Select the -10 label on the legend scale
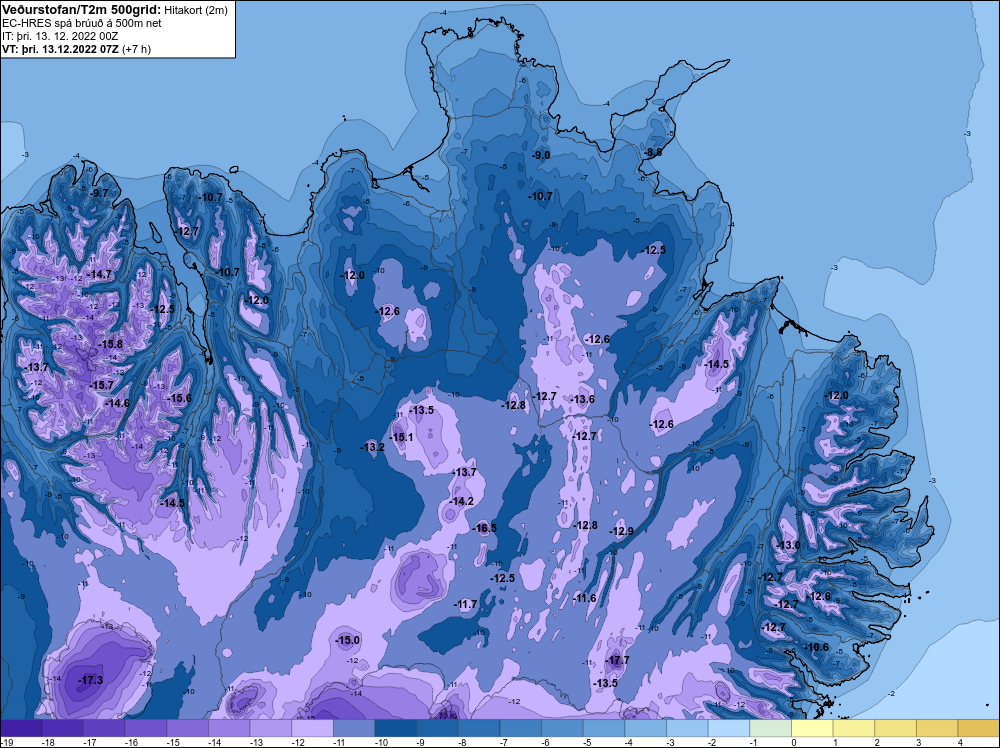 [x=381, y=742]
